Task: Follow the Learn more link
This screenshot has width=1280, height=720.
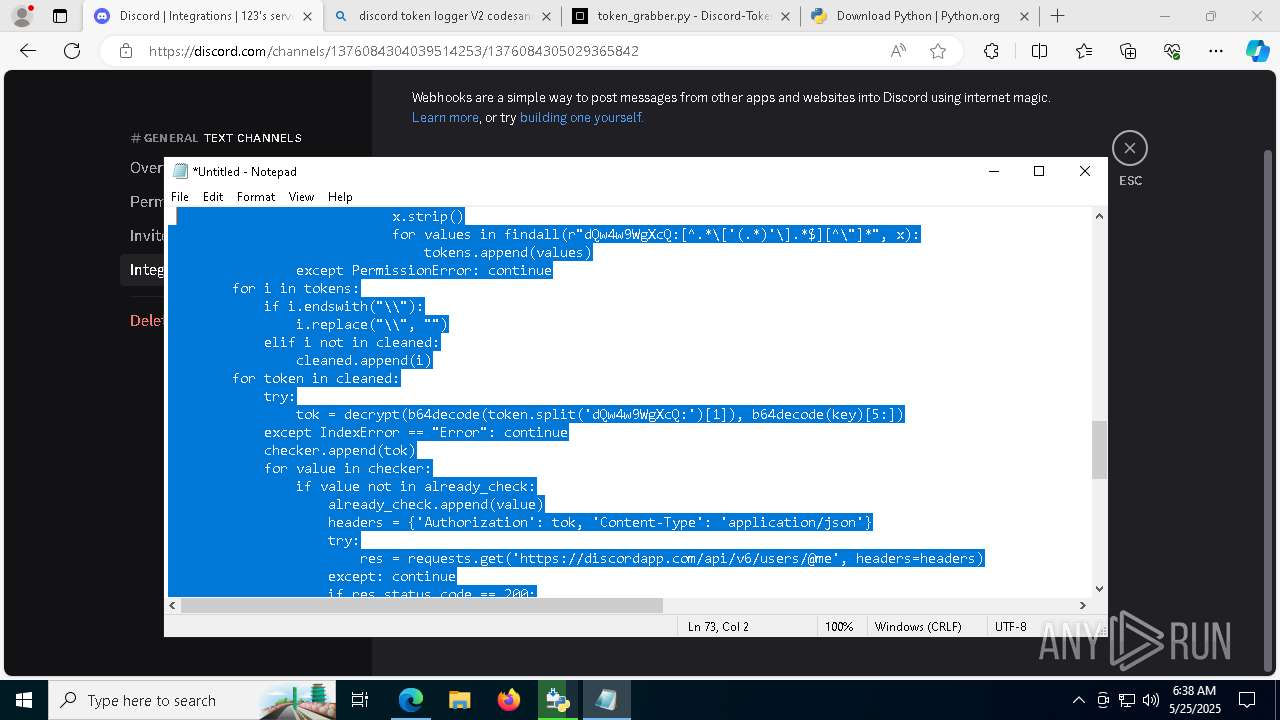Action: pyautogui.click(x=445, y=117)
